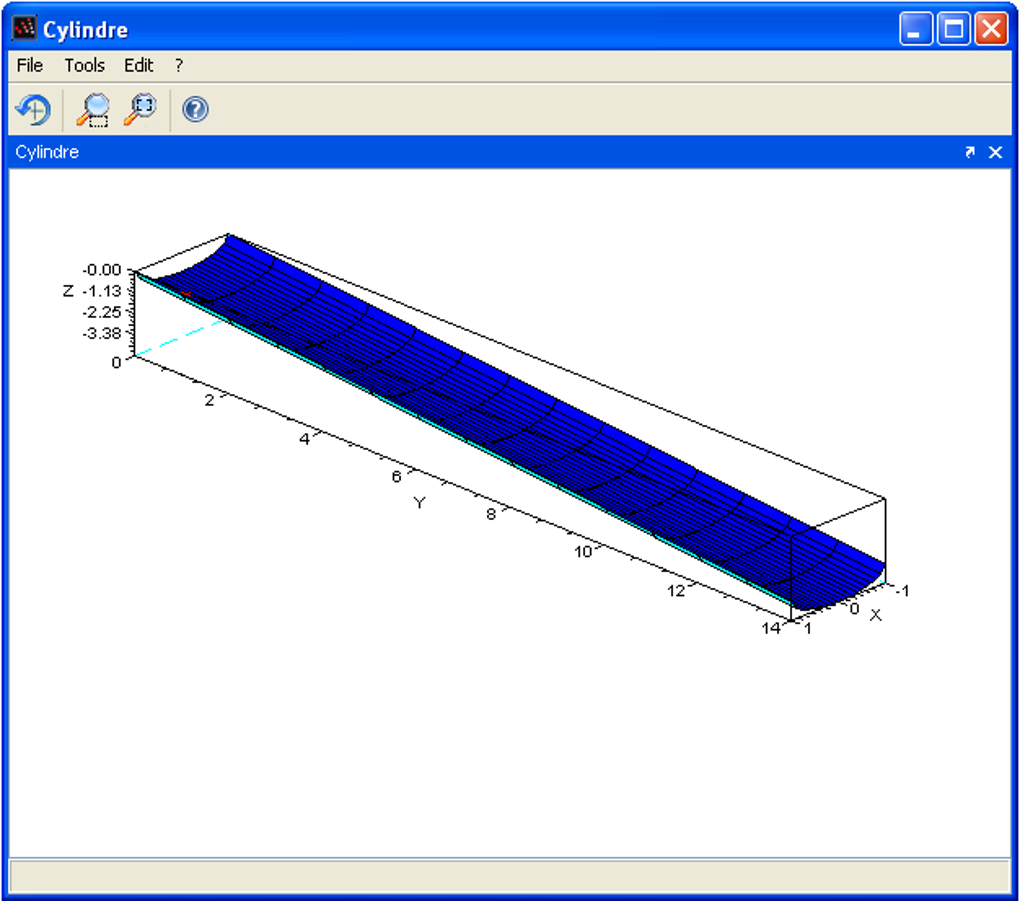
Task: Click the Y axis tick value 4
Action: (304, 439)
